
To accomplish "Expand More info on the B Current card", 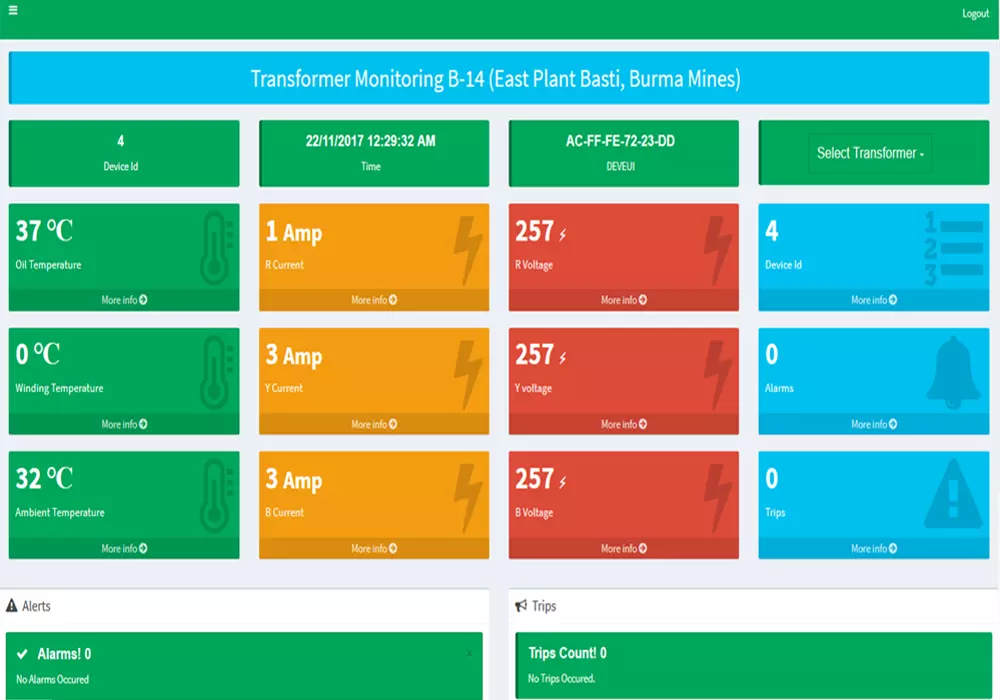I will coord(374,548).
